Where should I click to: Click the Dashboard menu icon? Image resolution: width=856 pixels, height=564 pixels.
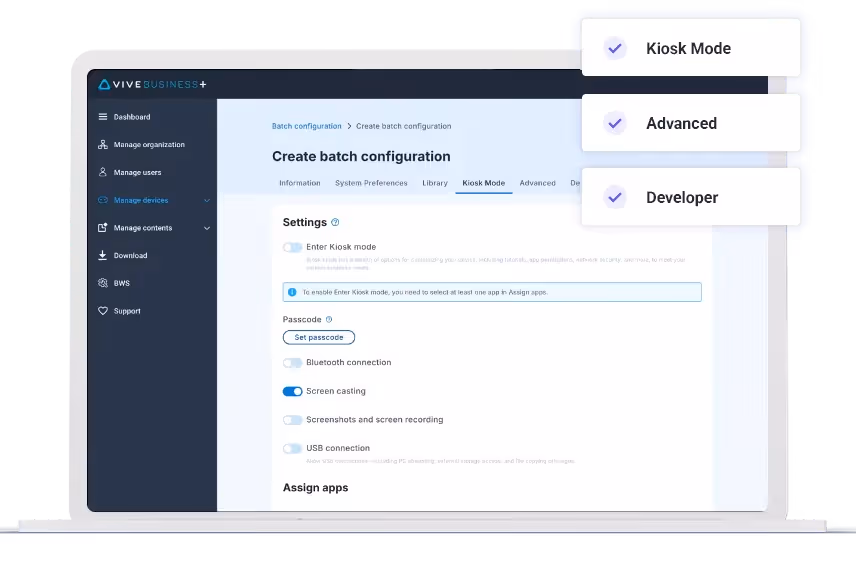pos(103,116)
